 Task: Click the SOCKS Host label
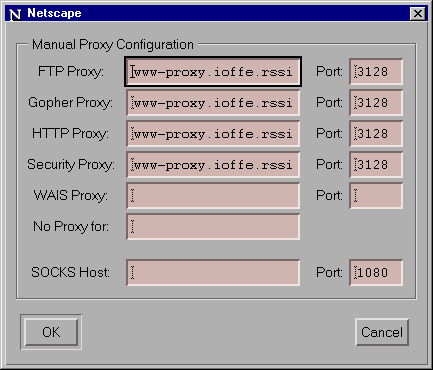click(x=70, y=272)
